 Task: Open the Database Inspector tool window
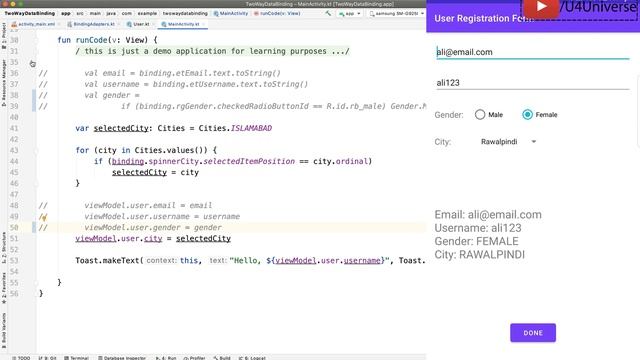pyautogui.click(x=122, y=358)
